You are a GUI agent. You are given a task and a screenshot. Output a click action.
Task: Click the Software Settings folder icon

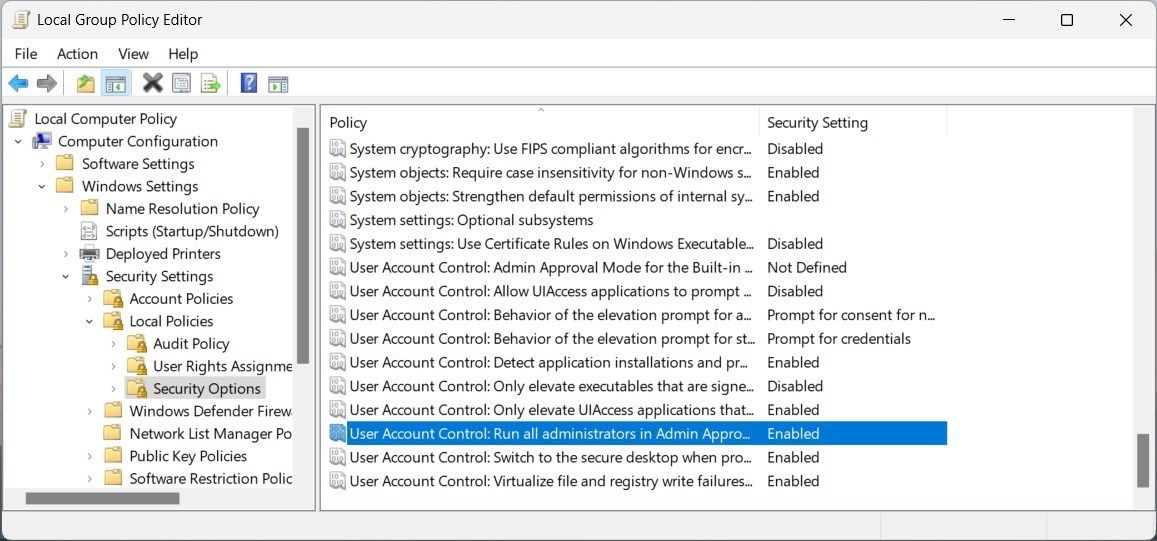(66, 164)
